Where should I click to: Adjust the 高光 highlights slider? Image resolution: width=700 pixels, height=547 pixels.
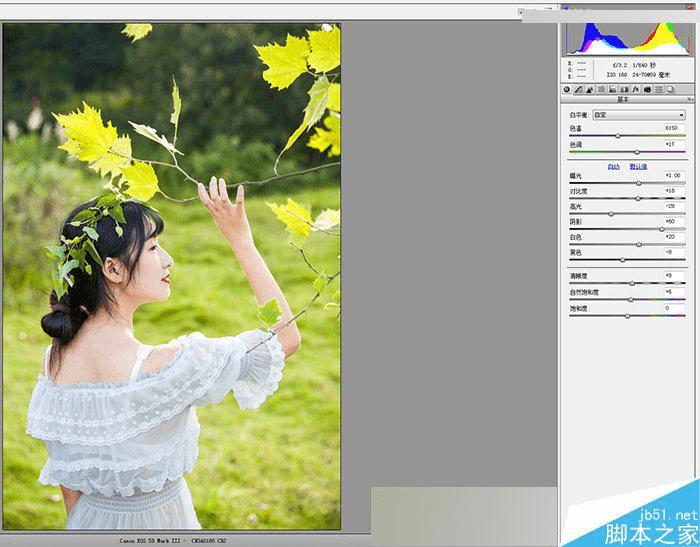pos(627,214)
